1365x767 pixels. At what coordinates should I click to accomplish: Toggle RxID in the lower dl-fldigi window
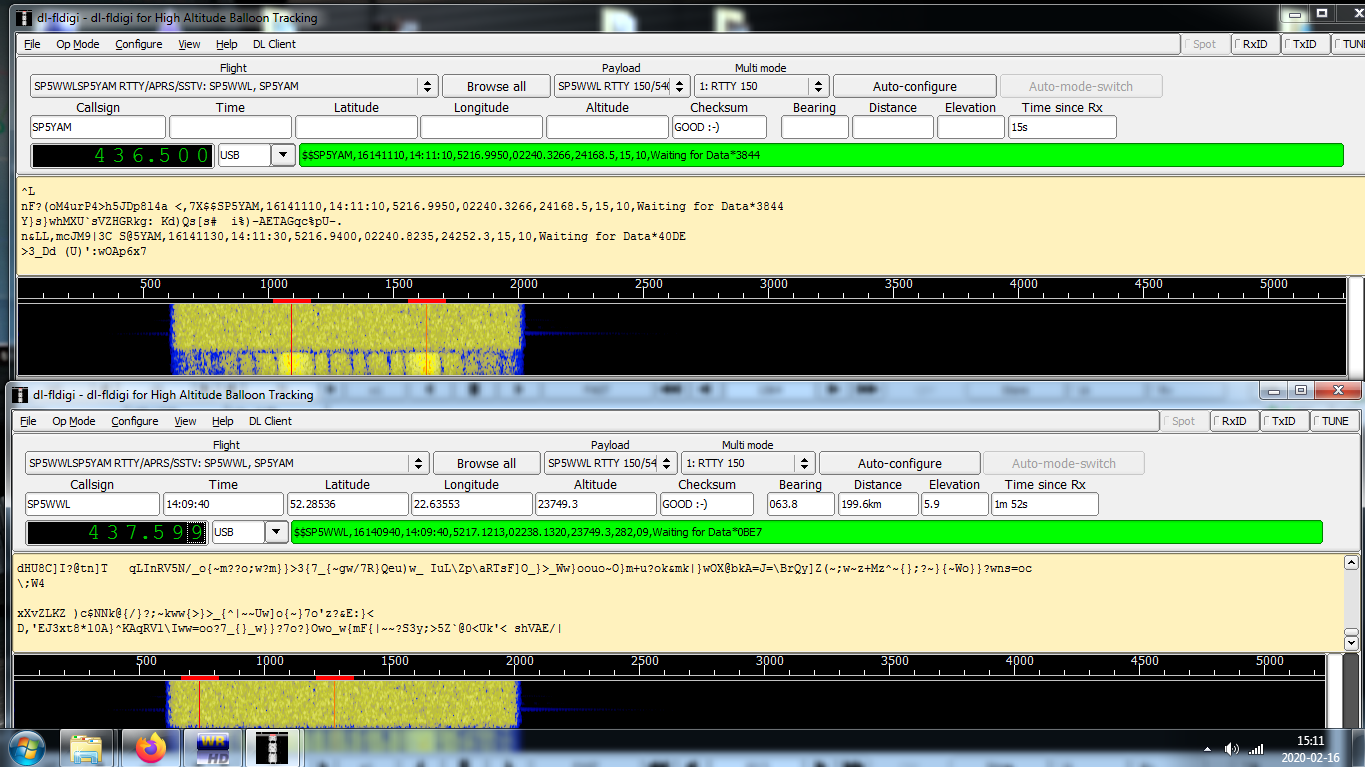1234,421
